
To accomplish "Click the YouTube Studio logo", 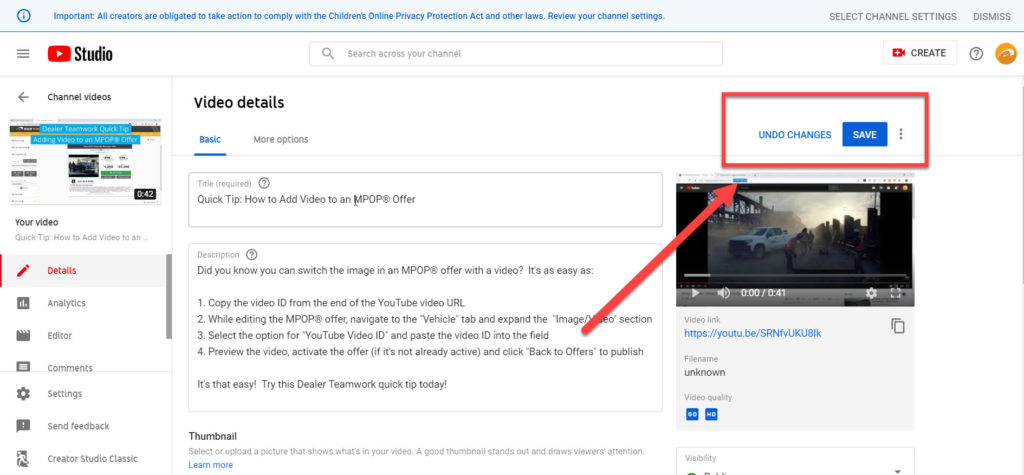I will click(x=80, y=53).
